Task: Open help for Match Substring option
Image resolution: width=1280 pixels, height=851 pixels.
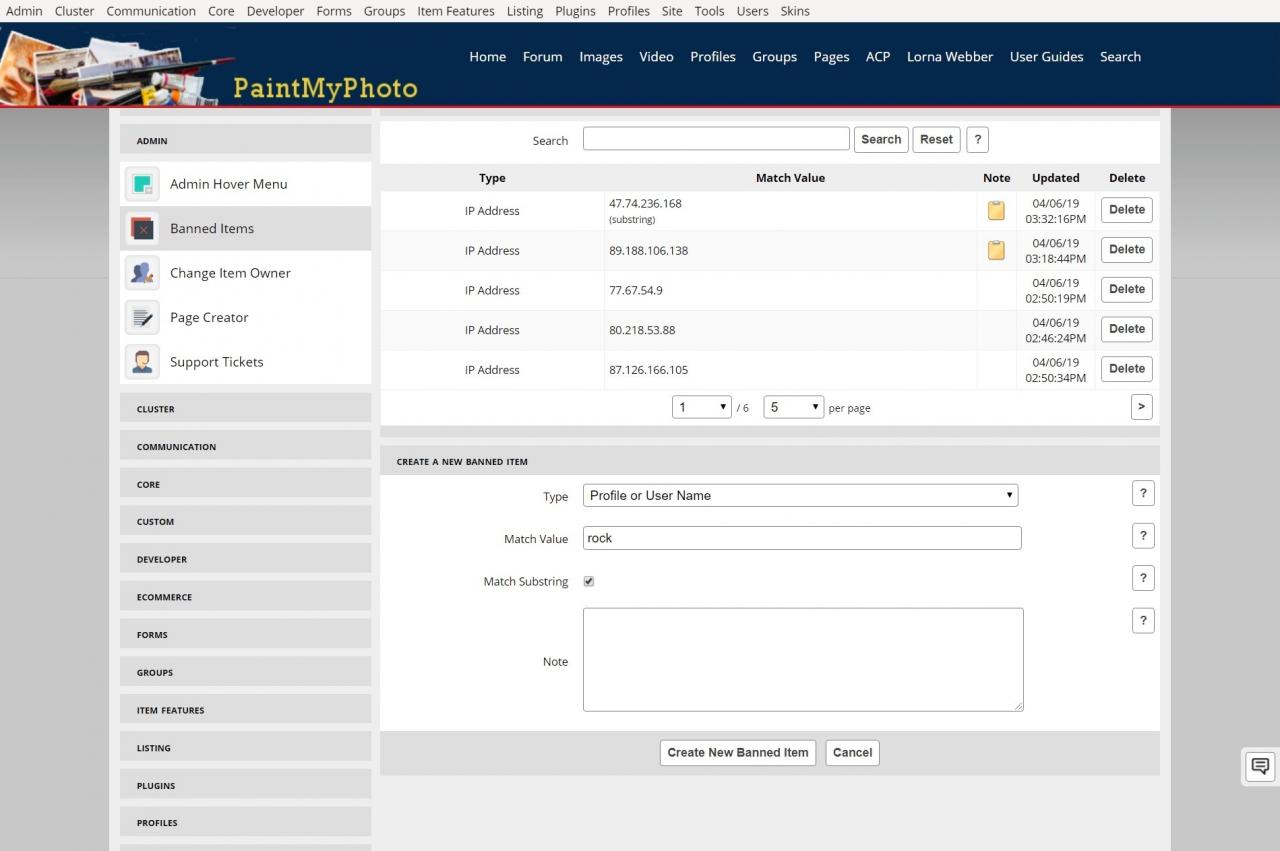Action: click(1143, 578)
